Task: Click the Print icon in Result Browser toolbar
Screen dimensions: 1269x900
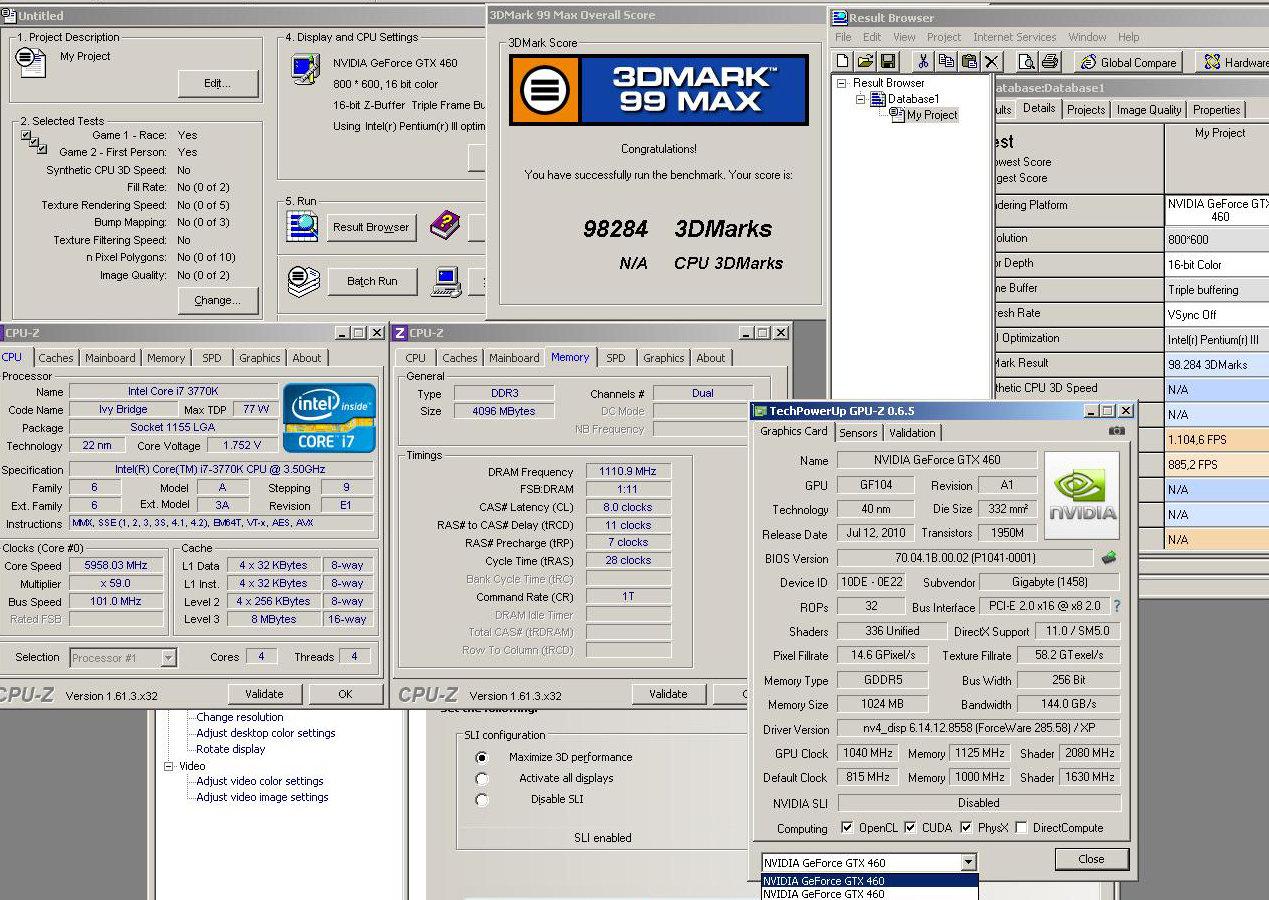Action: pyautogui.click(x=1050, y=62)
